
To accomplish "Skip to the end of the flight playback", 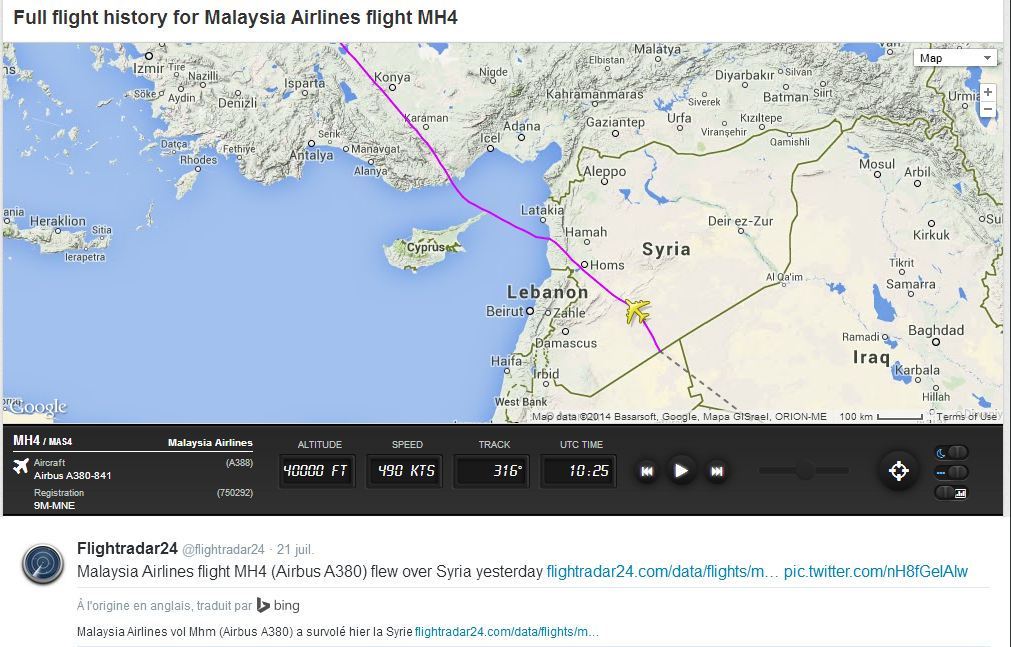I will tap(716, 472).
